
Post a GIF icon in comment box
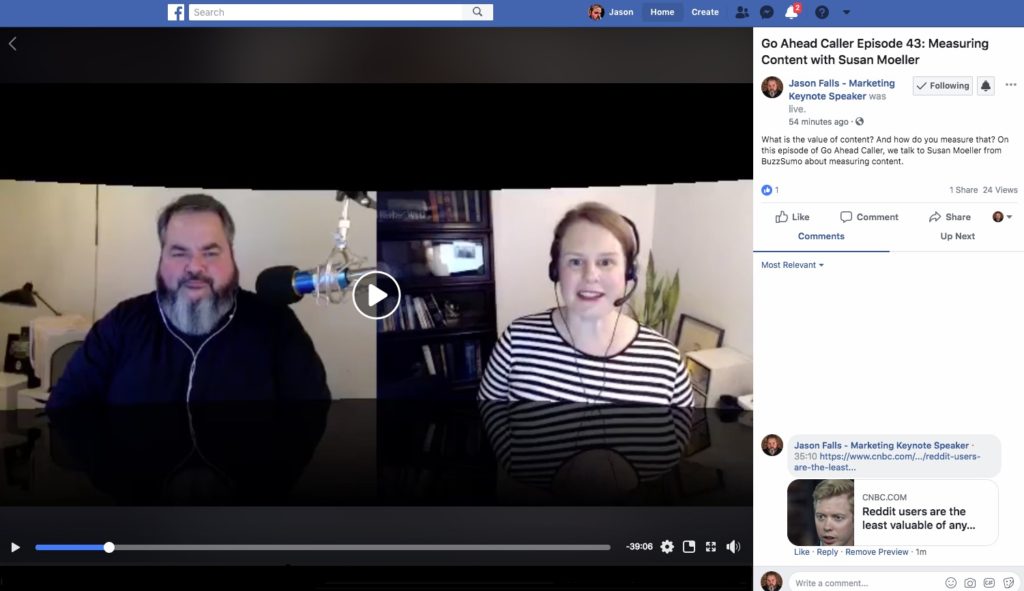(989, 583)
